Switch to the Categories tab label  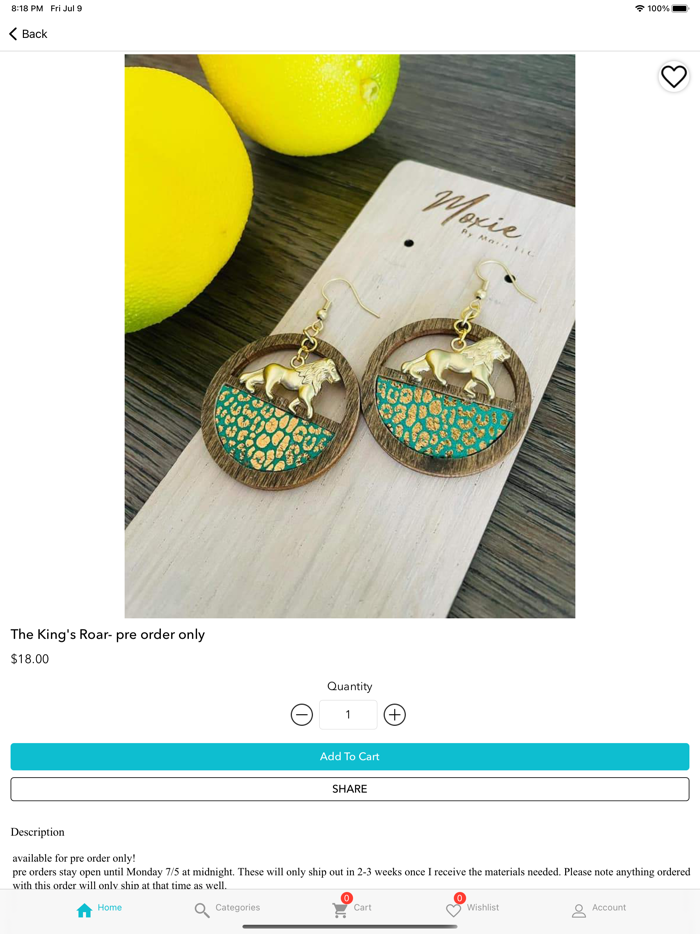tap(238, 907)
